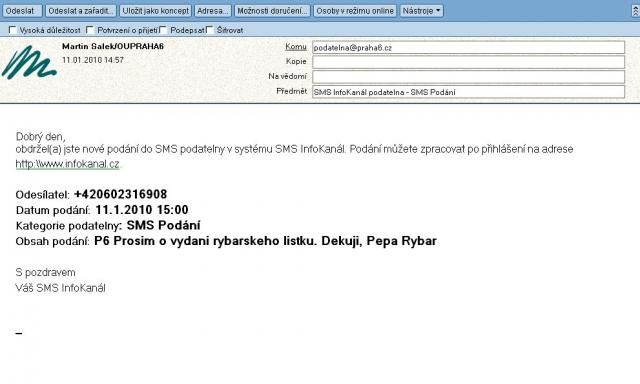Tick the Potvrzení o přijetí checkbox
Image resolution: width=640 pixels, height=384 pixels.
pyautogui.click(x=90, y=30)
